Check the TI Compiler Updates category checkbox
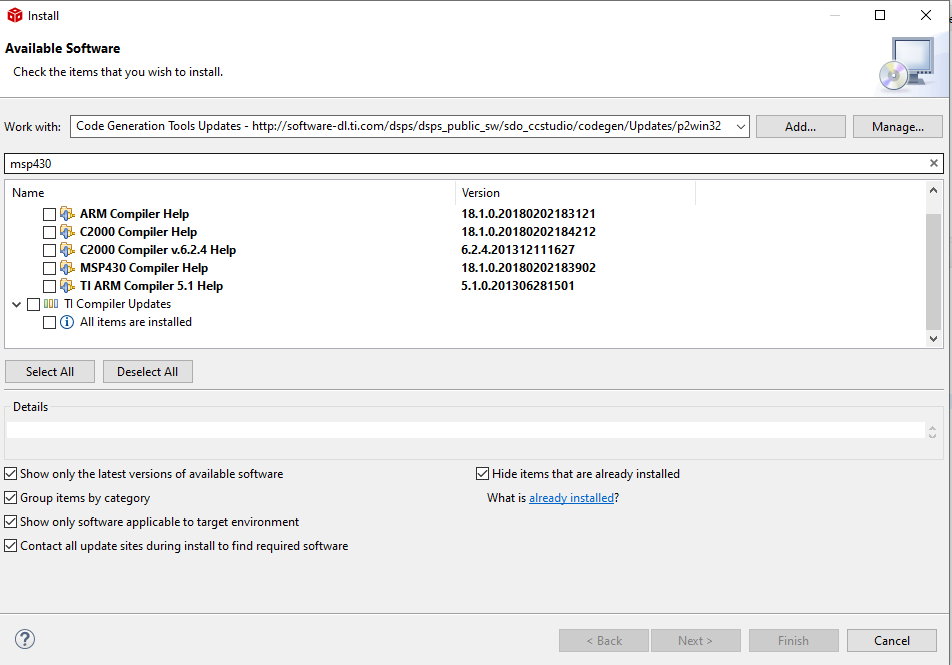This screenshot has width=952, height=665. tap(33, 304)
